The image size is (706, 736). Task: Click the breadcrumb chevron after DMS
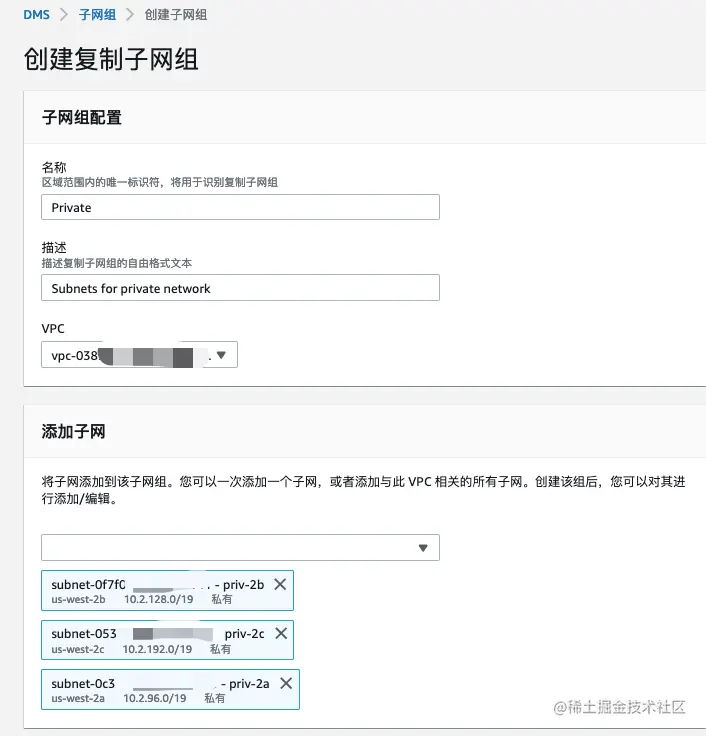(64, 15)
